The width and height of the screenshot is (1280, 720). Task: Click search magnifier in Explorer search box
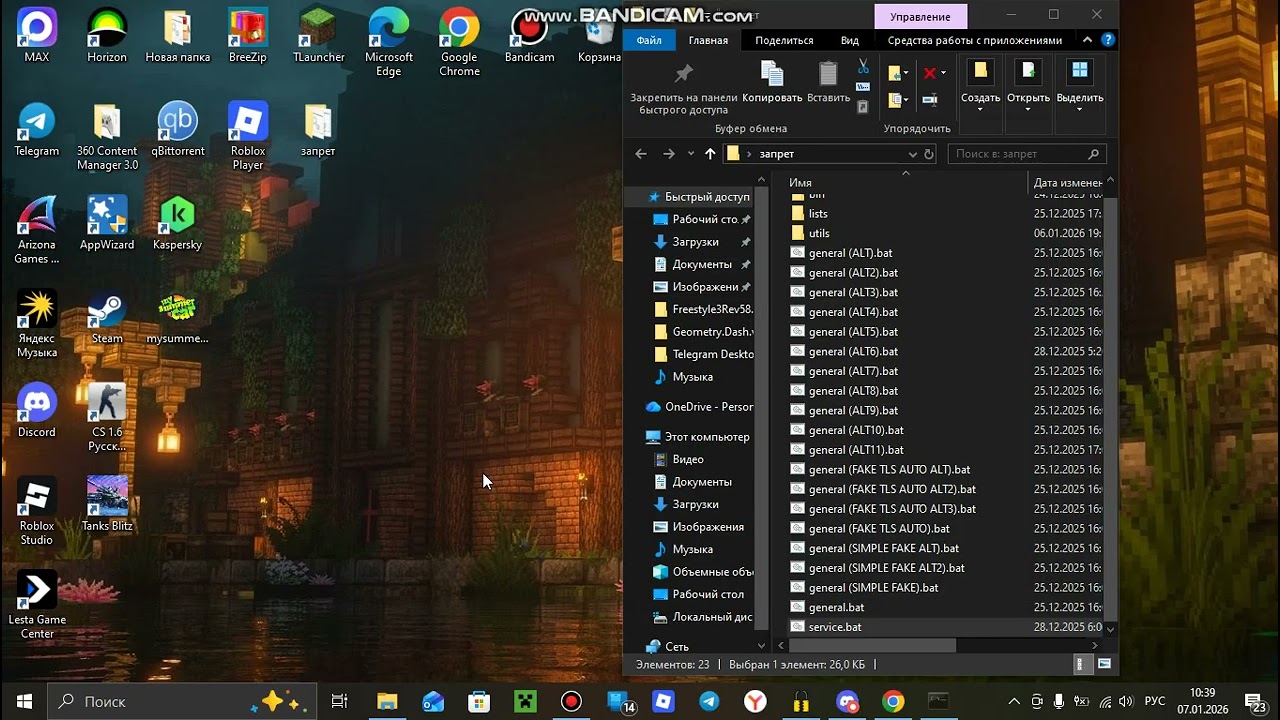click(1094, 154)
